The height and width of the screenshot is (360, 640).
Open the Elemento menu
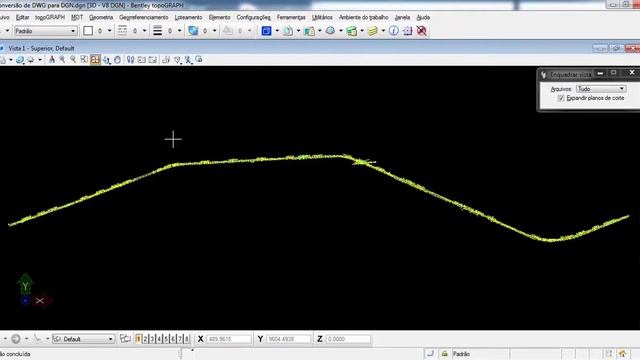pos(219,17)
